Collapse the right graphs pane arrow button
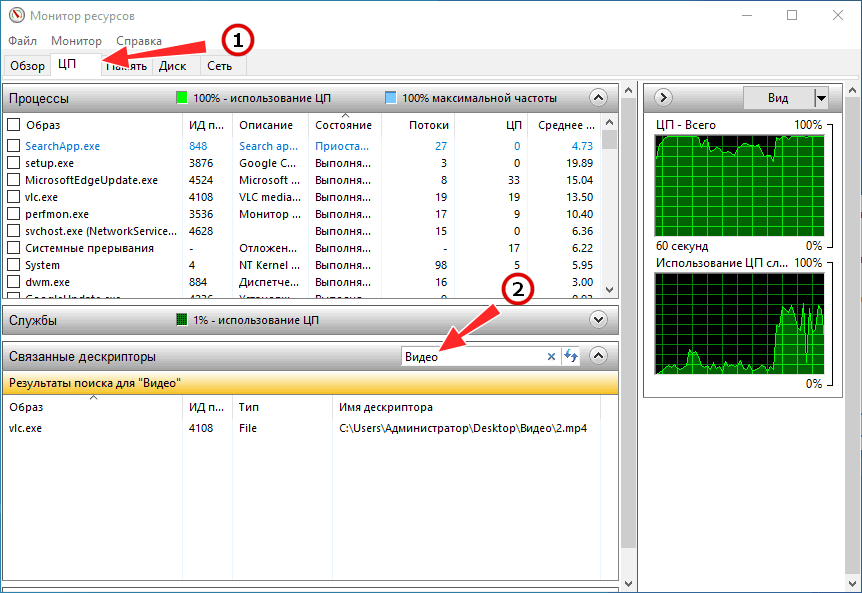 (662, 97)
